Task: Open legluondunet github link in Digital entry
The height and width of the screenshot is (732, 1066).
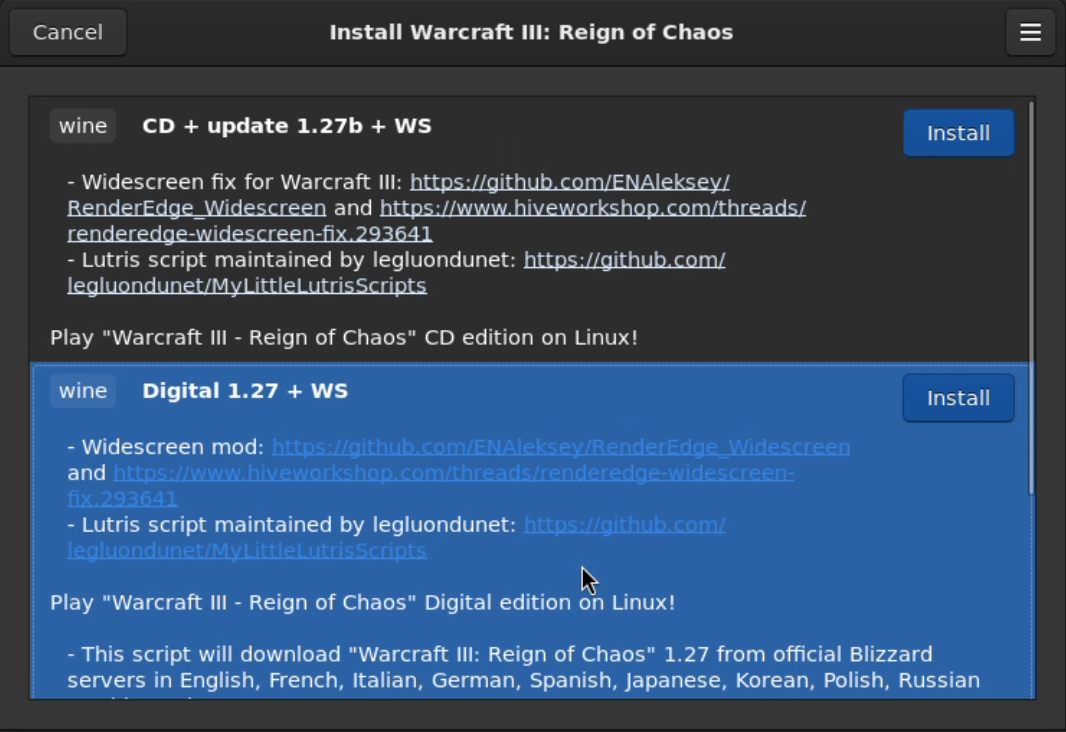Action: tap(396, 537)
